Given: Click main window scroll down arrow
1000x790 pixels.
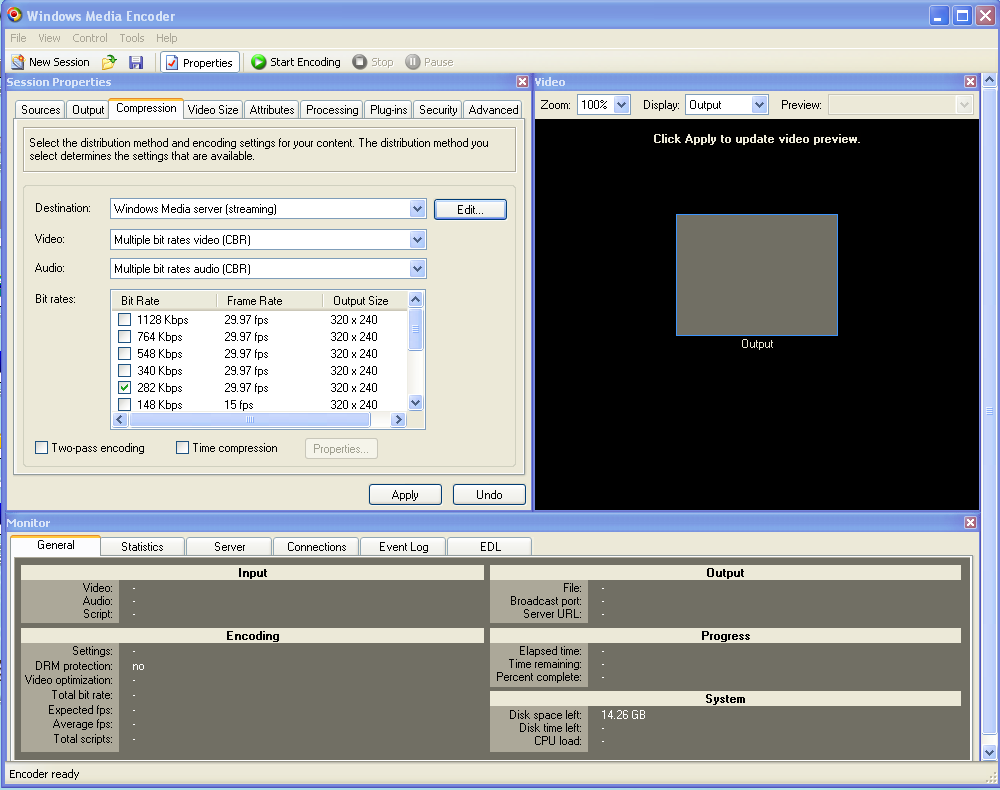Looking at the screenshot, I should [989, 752].
